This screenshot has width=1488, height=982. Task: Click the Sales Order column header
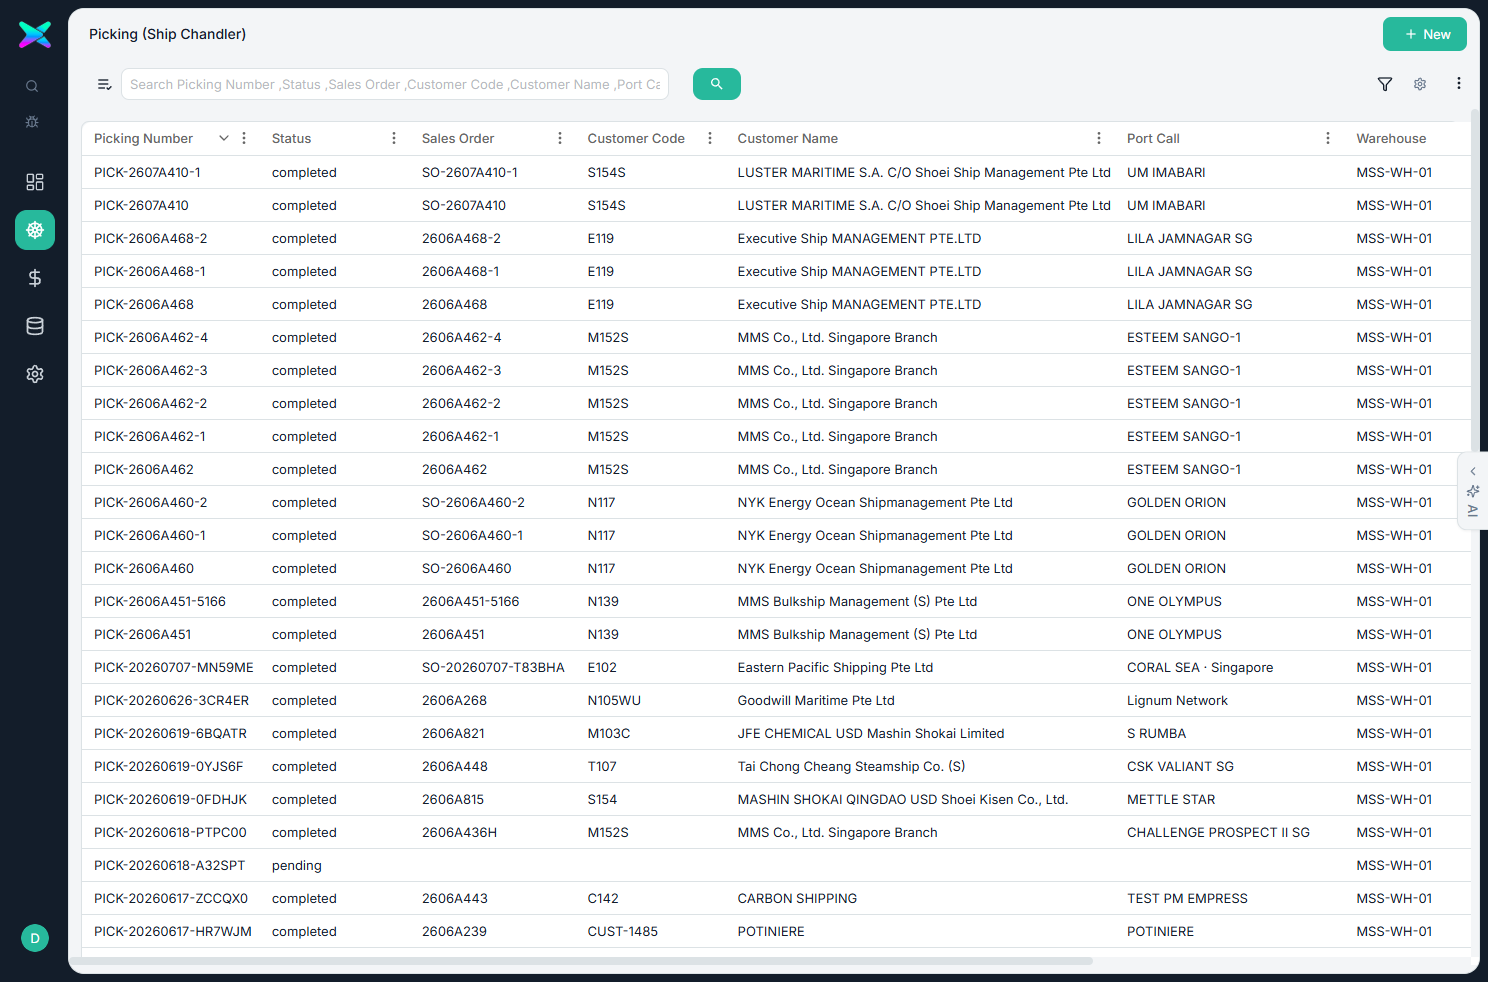[458, 138]
